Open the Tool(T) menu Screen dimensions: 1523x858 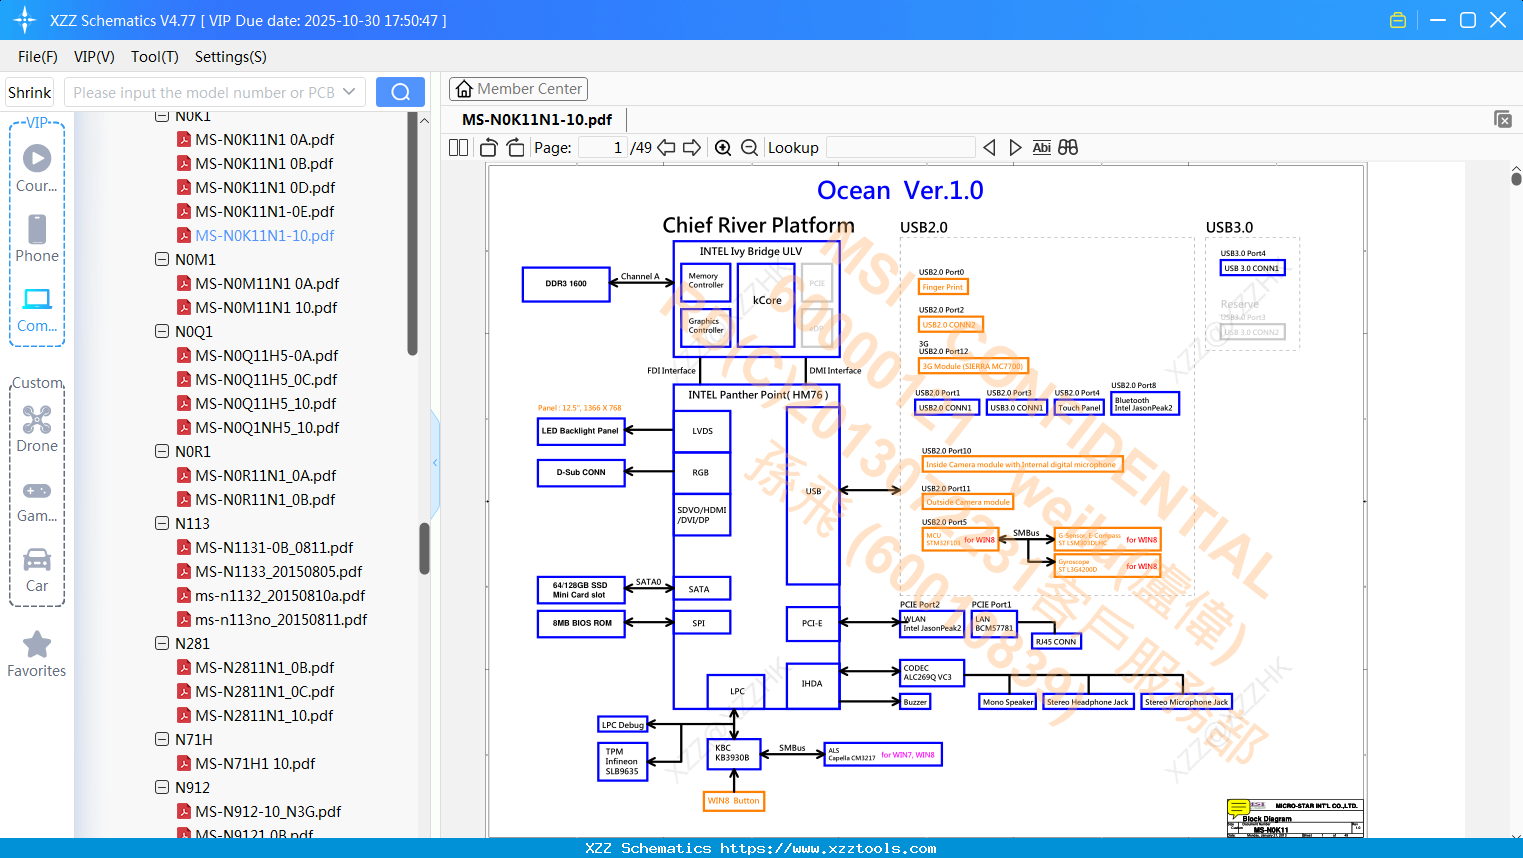[155, 57]
